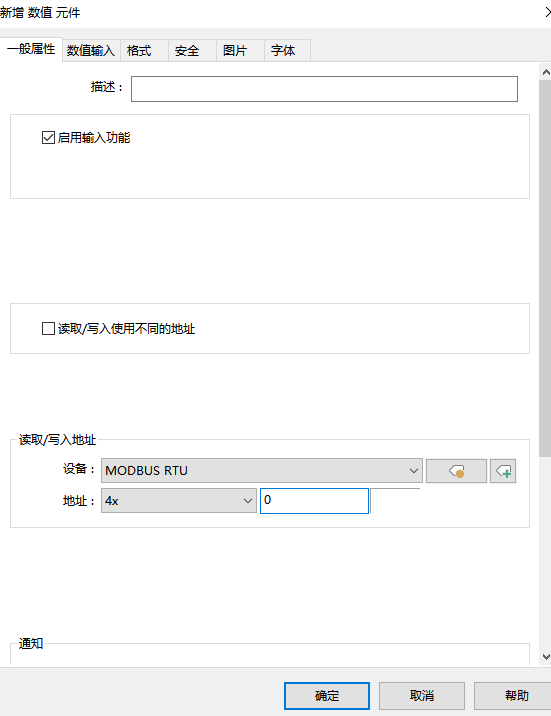Open the address tag library icon button
Viewport: 551px width, 716px height.
(x=456, y=471)
